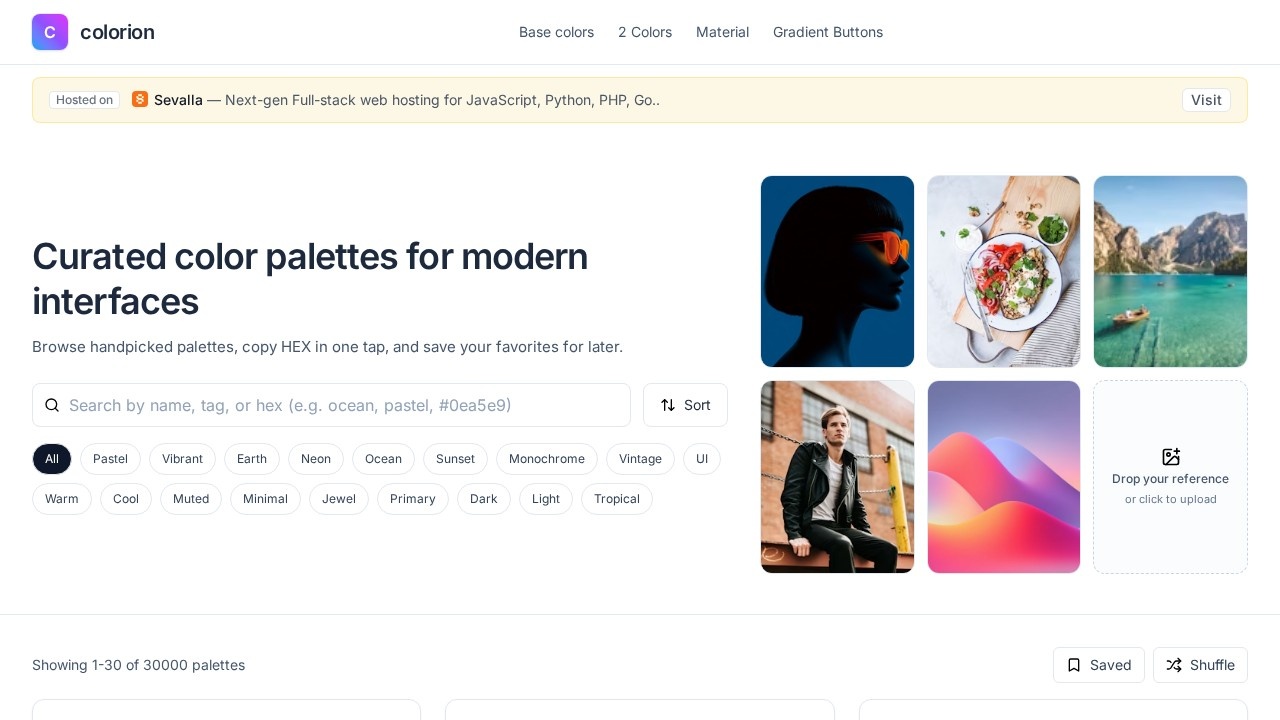The height and width of the screenshot is (720, 1280).
Task: Open the Material nav link
Action: coord(722,32)
